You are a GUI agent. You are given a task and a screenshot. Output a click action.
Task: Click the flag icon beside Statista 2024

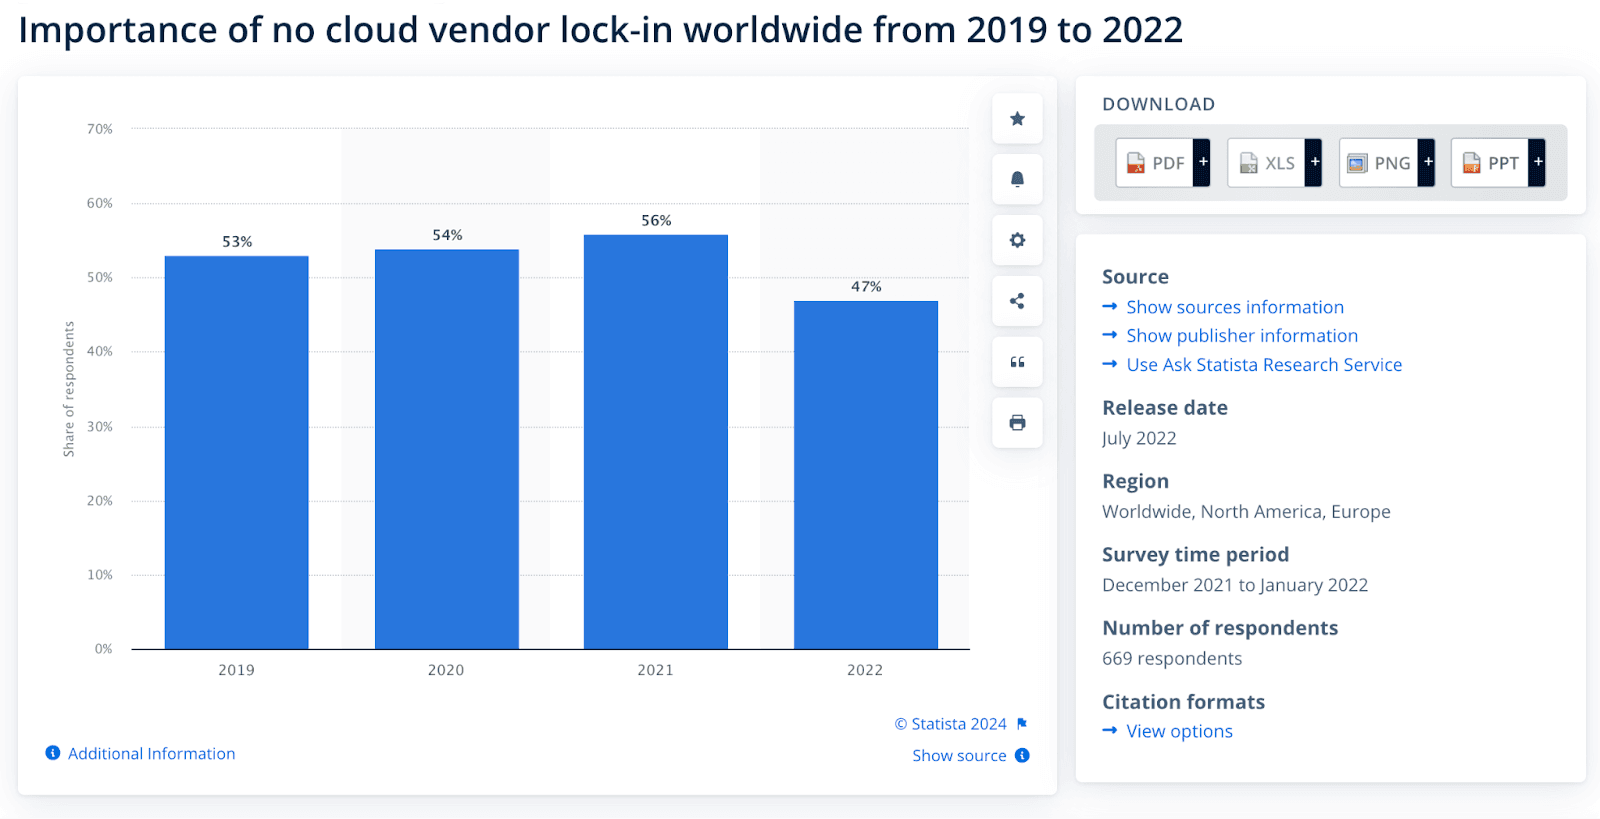click(x=1022, y=724)
